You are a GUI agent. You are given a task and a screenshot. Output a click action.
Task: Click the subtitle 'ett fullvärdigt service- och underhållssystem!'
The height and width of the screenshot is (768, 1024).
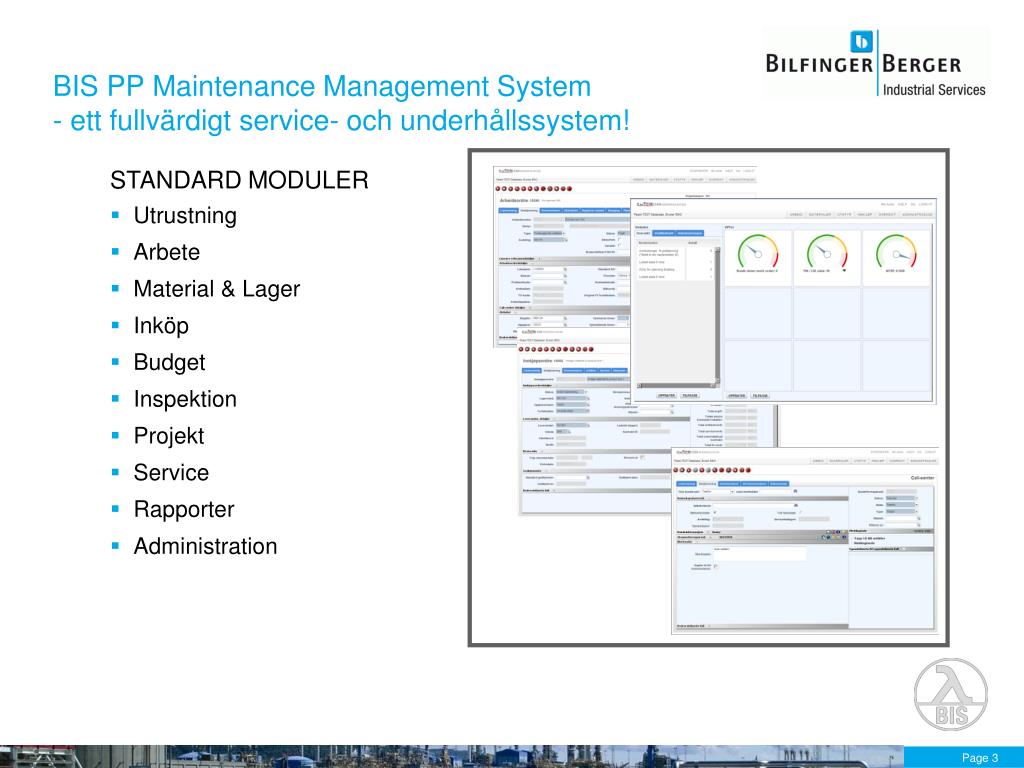[x=349, y=120]
